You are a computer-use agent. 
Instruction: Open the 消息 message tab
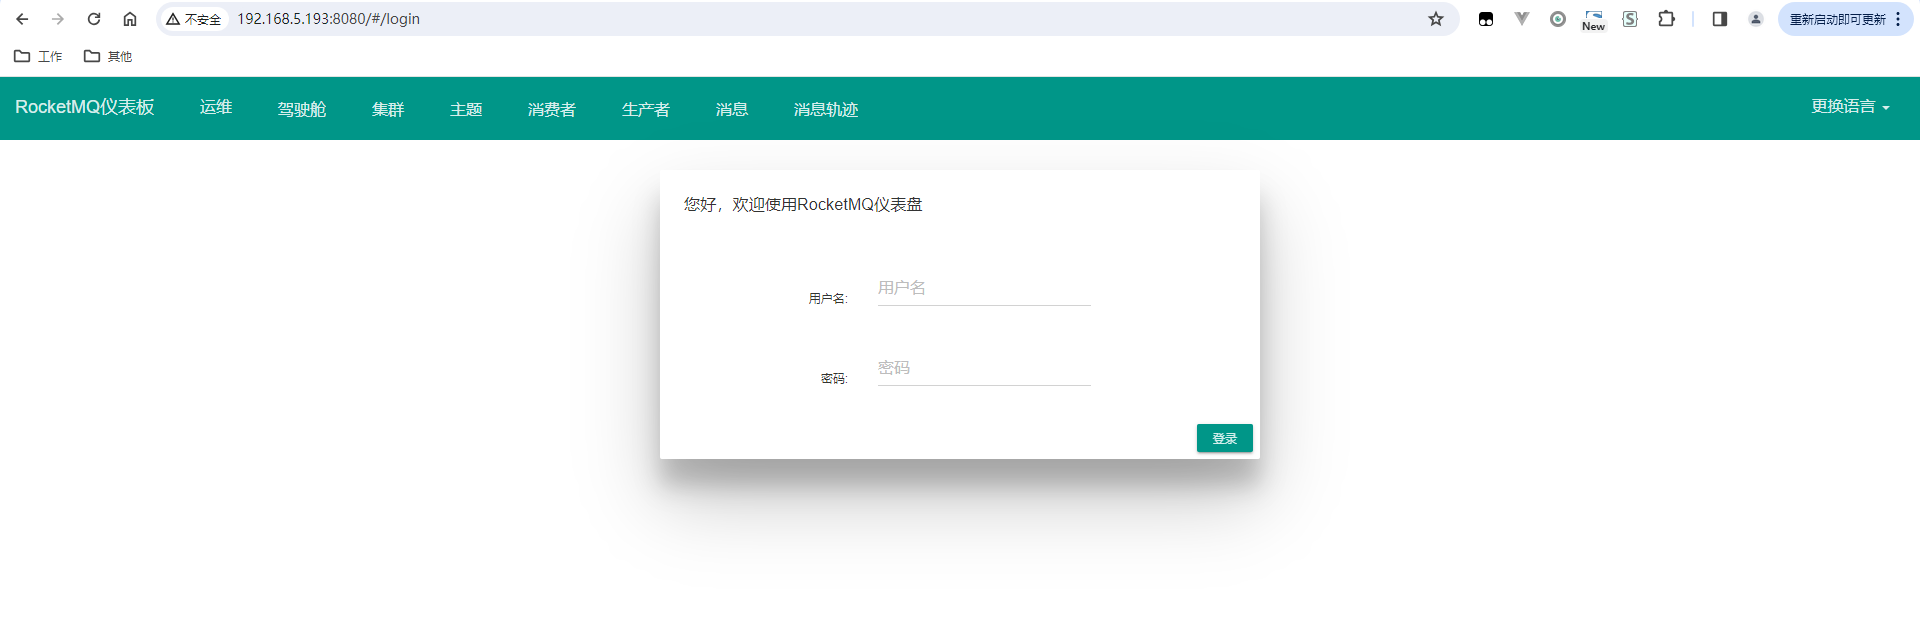point(732,109)
